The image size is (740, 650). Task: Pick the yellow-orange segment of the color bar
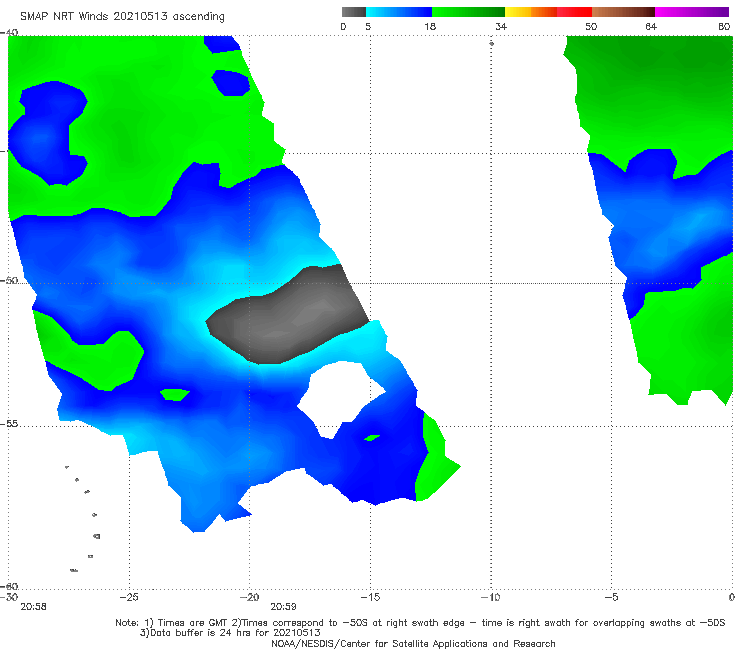[531, 12]
